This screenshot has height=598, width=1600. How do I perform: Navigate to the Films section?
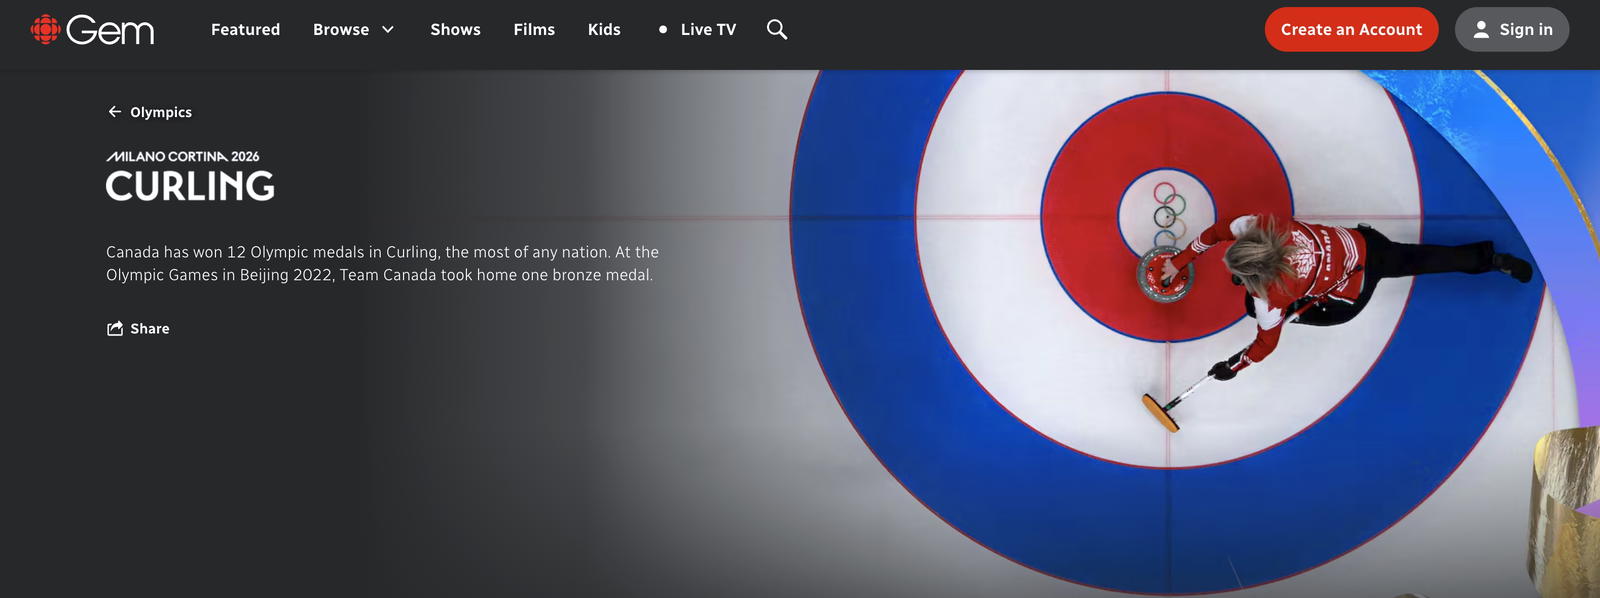(x=534, y=30)
